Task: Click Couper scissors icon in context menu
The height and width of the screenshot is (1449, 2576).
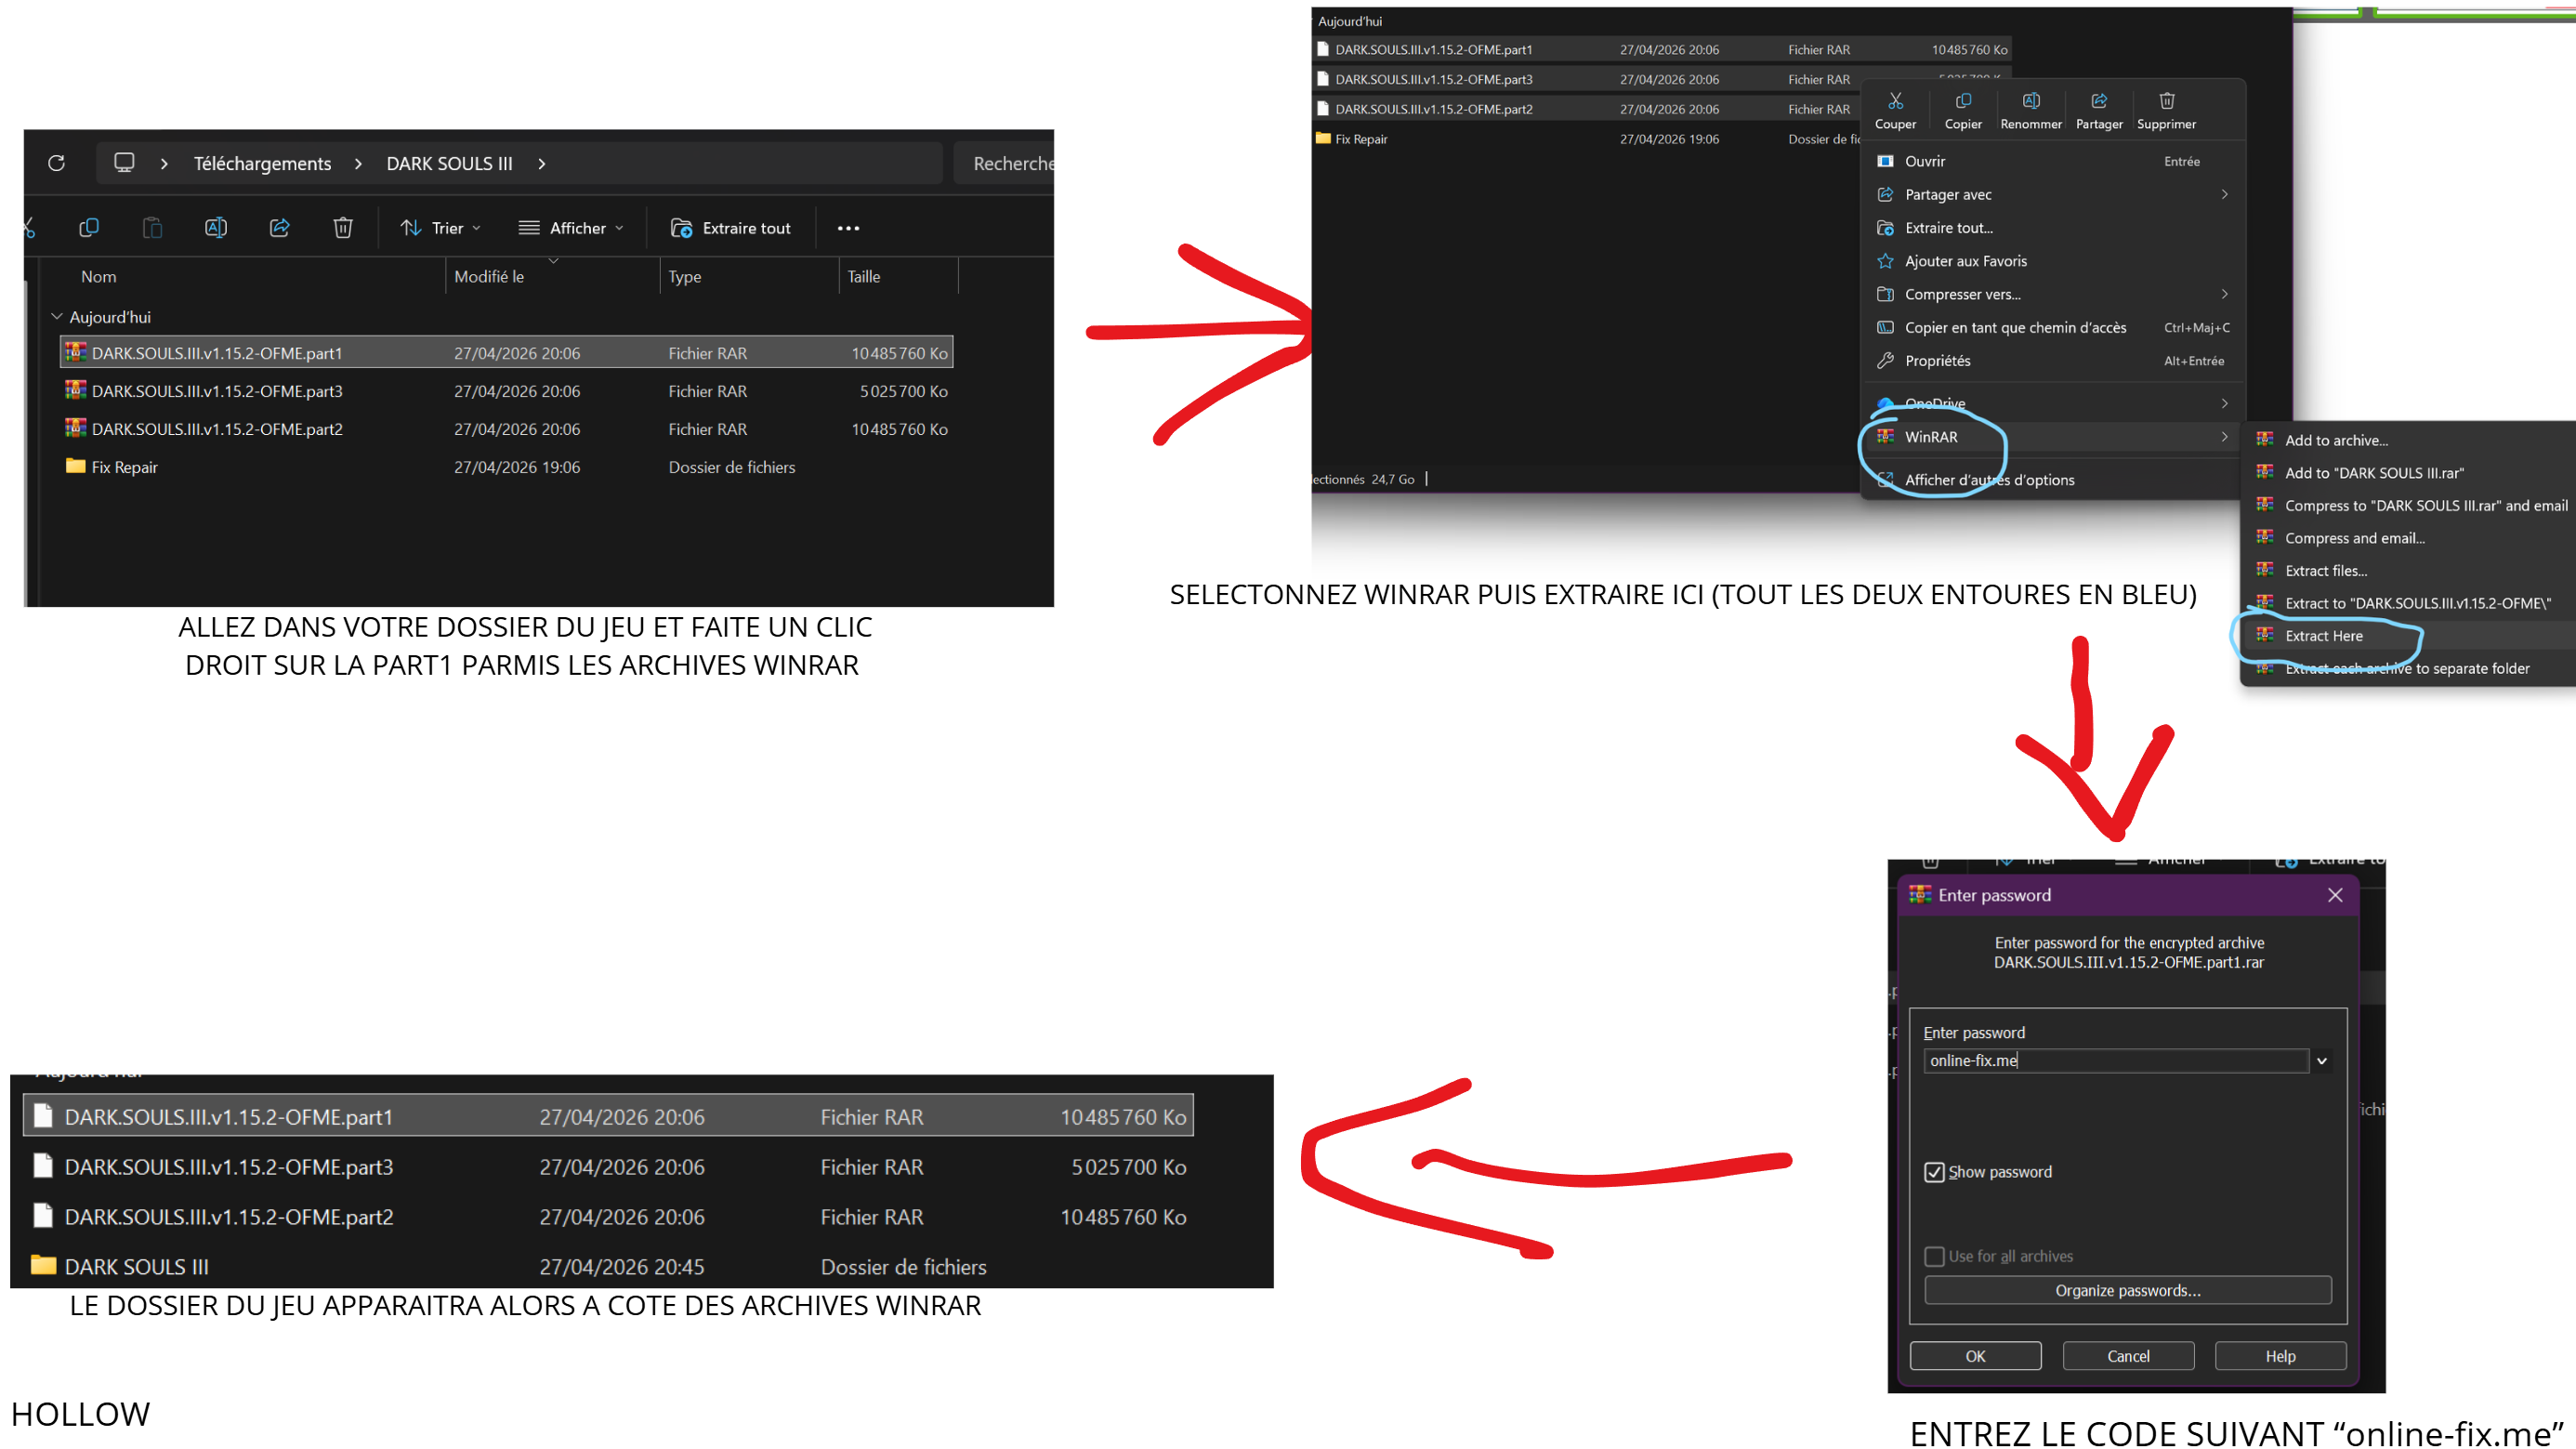Action: coord(1895,101)
